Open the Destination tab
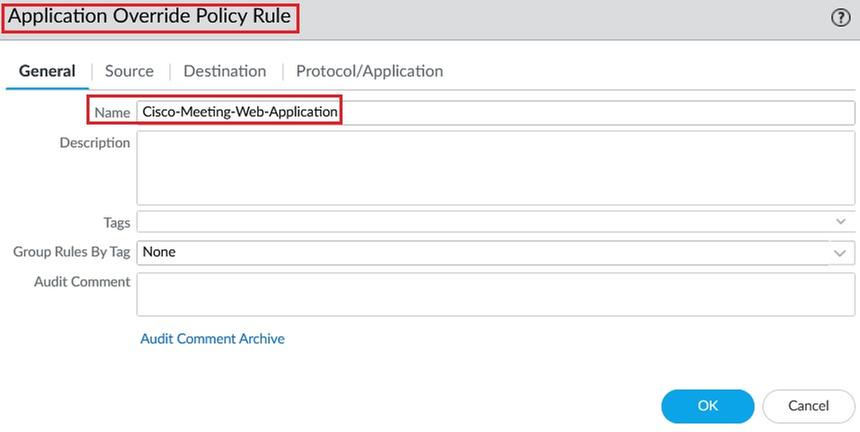Image resolution: width=860 pixels, height=432 pixels. tap(225, 71)
